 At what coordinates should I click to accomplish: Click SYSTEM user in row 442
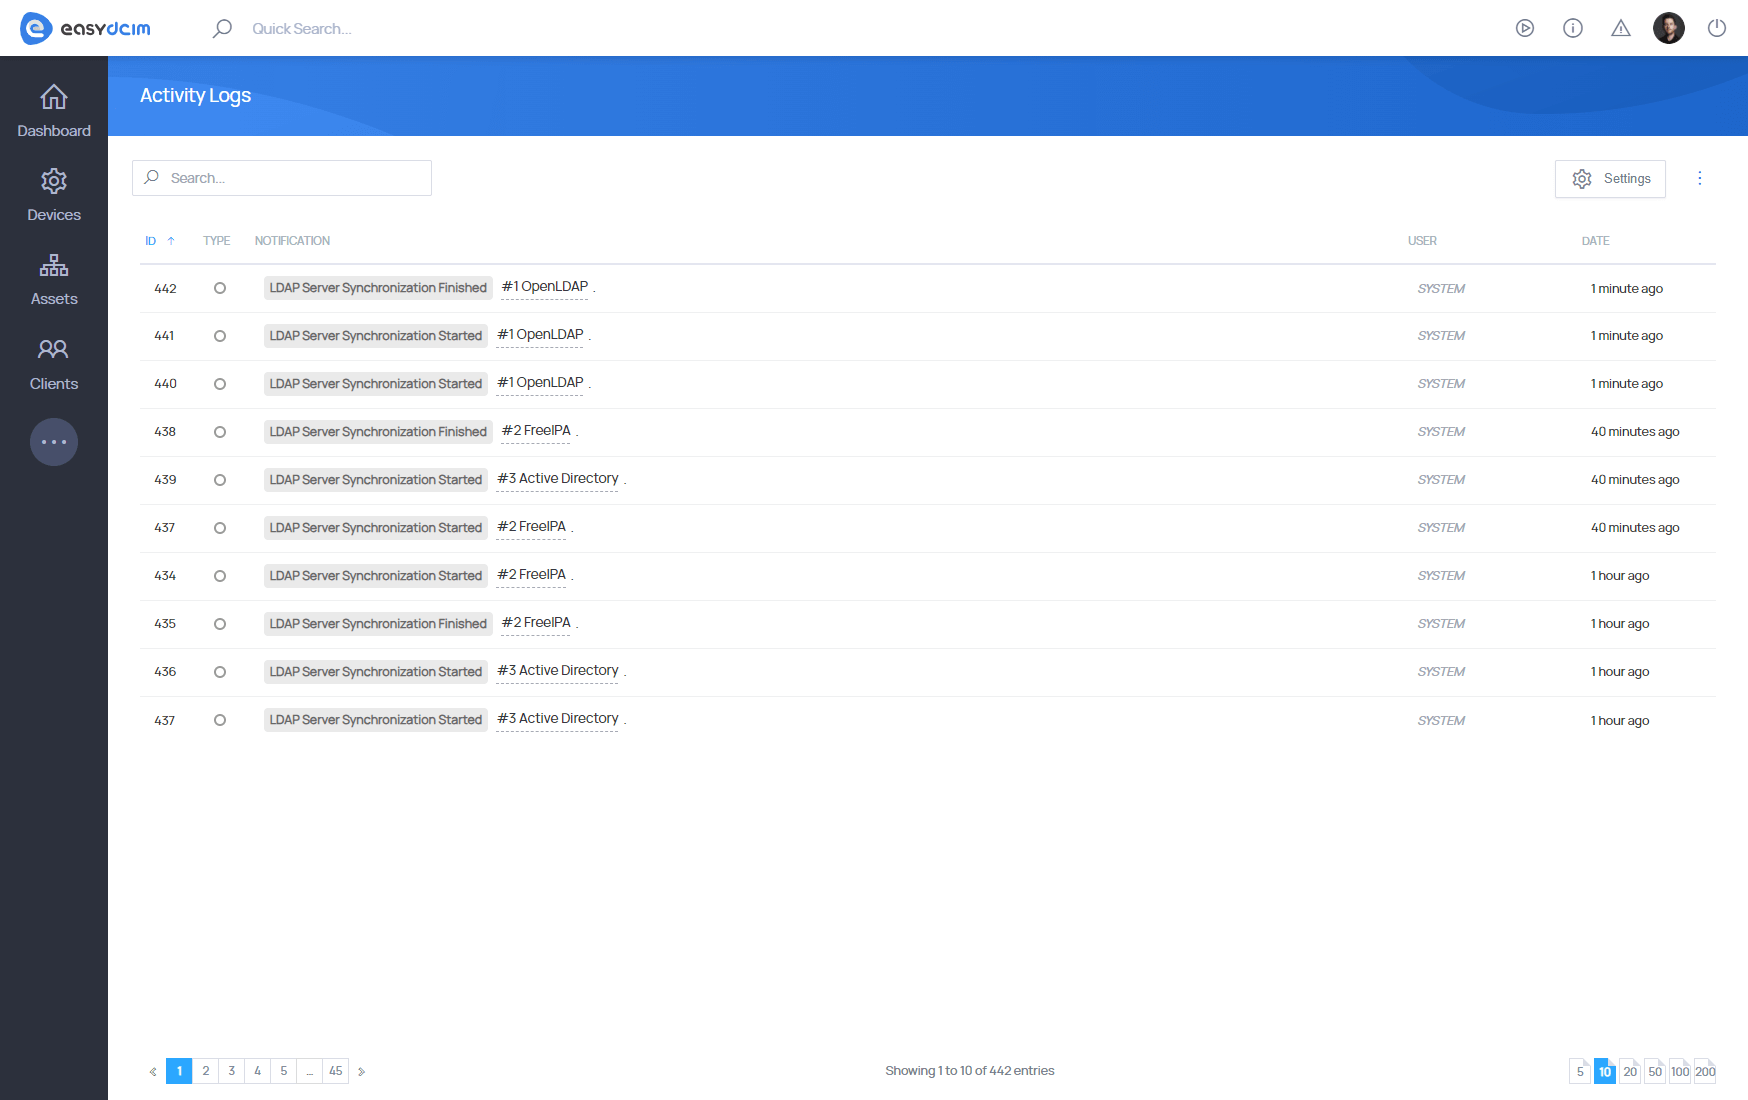tap(1441, 289)
